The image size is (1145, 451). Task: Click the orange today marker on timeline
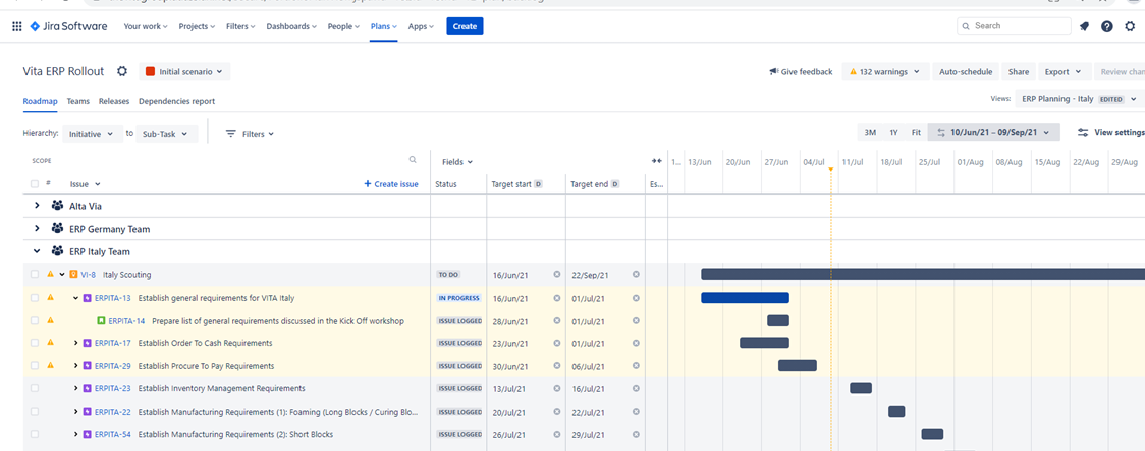[x=830, y=169]
